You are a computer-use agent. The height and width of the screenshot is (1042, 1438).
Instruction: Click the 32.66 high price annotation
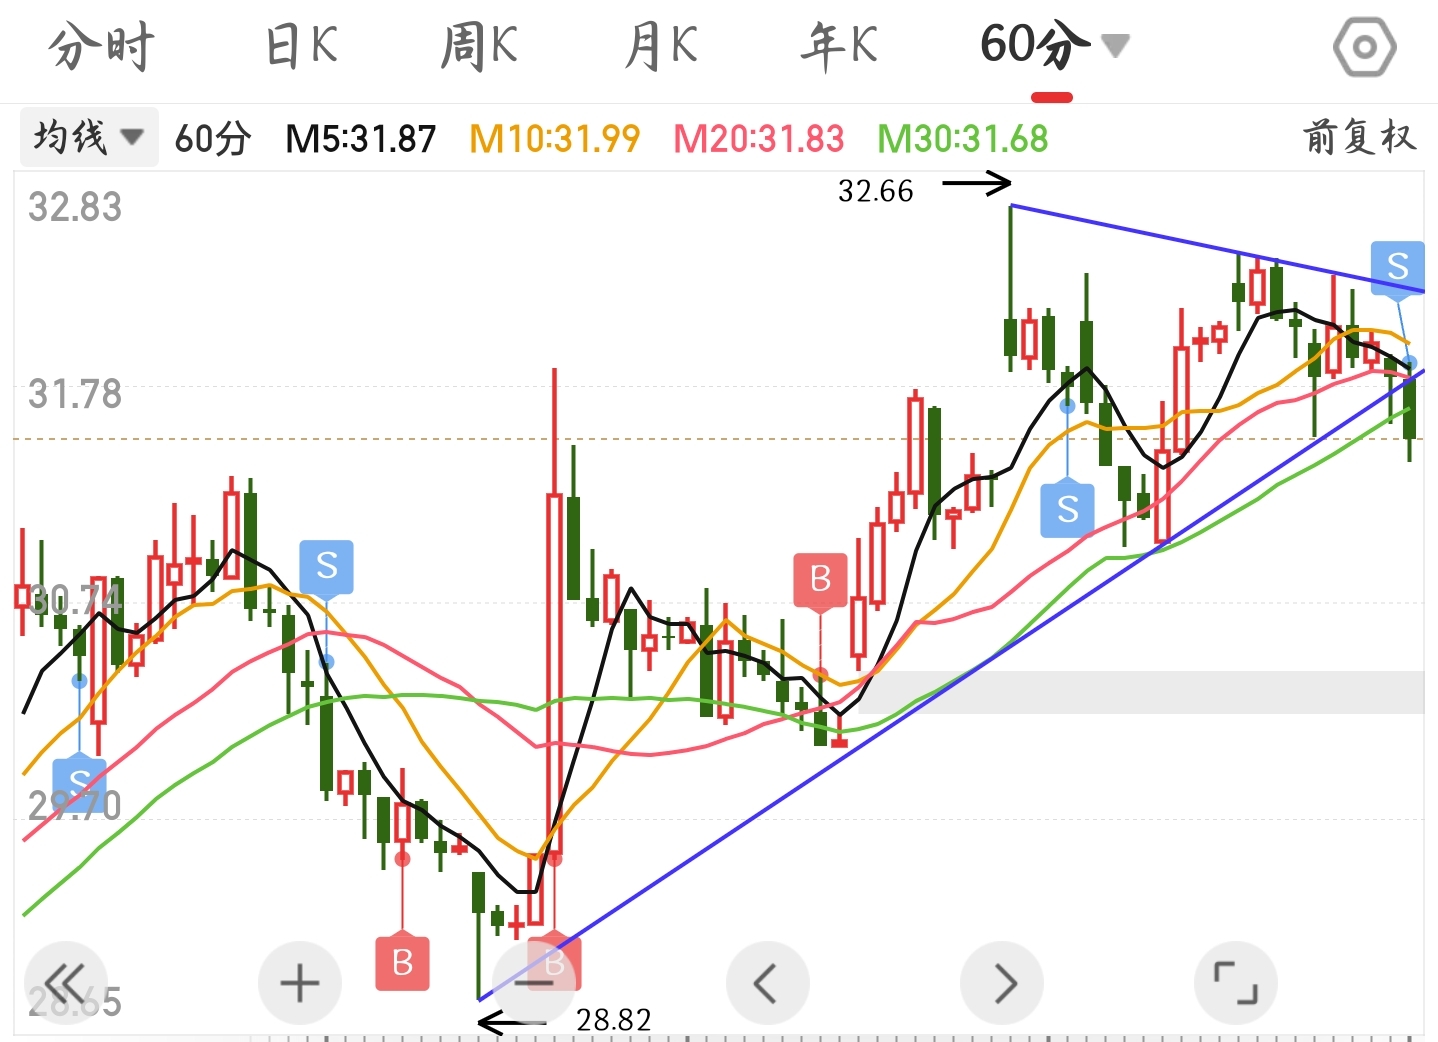[x=876, y=191]
